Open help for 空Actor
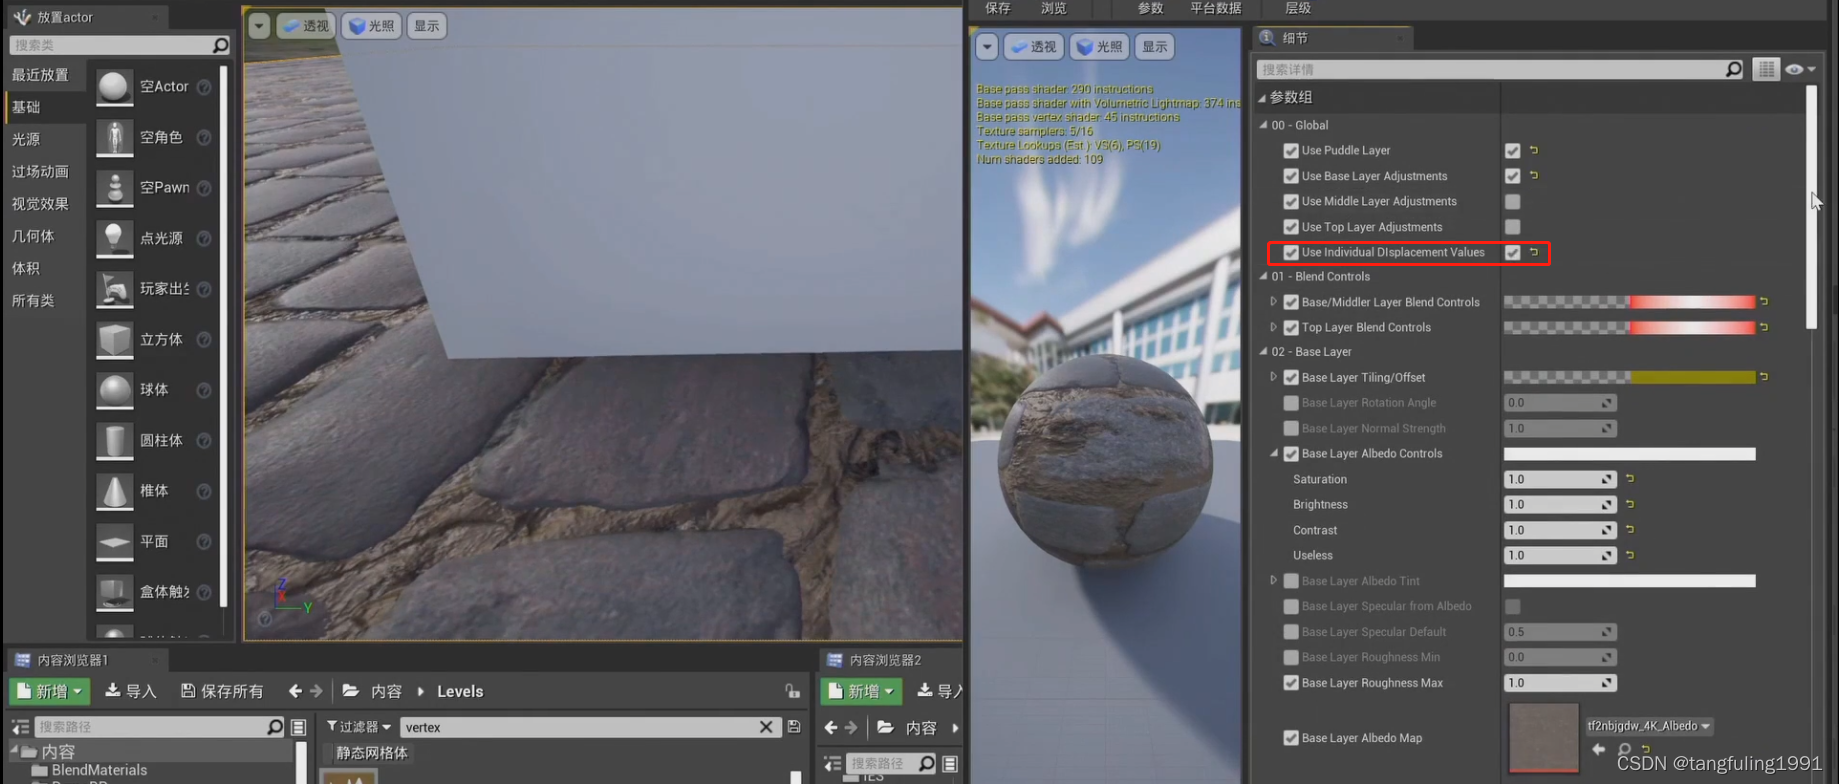 [x=204, y=87]
